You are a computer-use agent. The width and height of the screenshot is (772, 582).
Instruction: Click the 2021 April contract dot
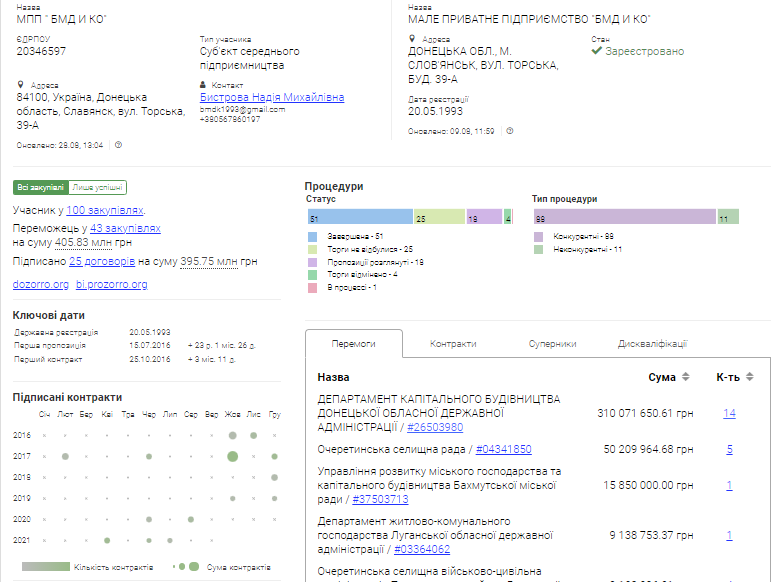[107, 541]
